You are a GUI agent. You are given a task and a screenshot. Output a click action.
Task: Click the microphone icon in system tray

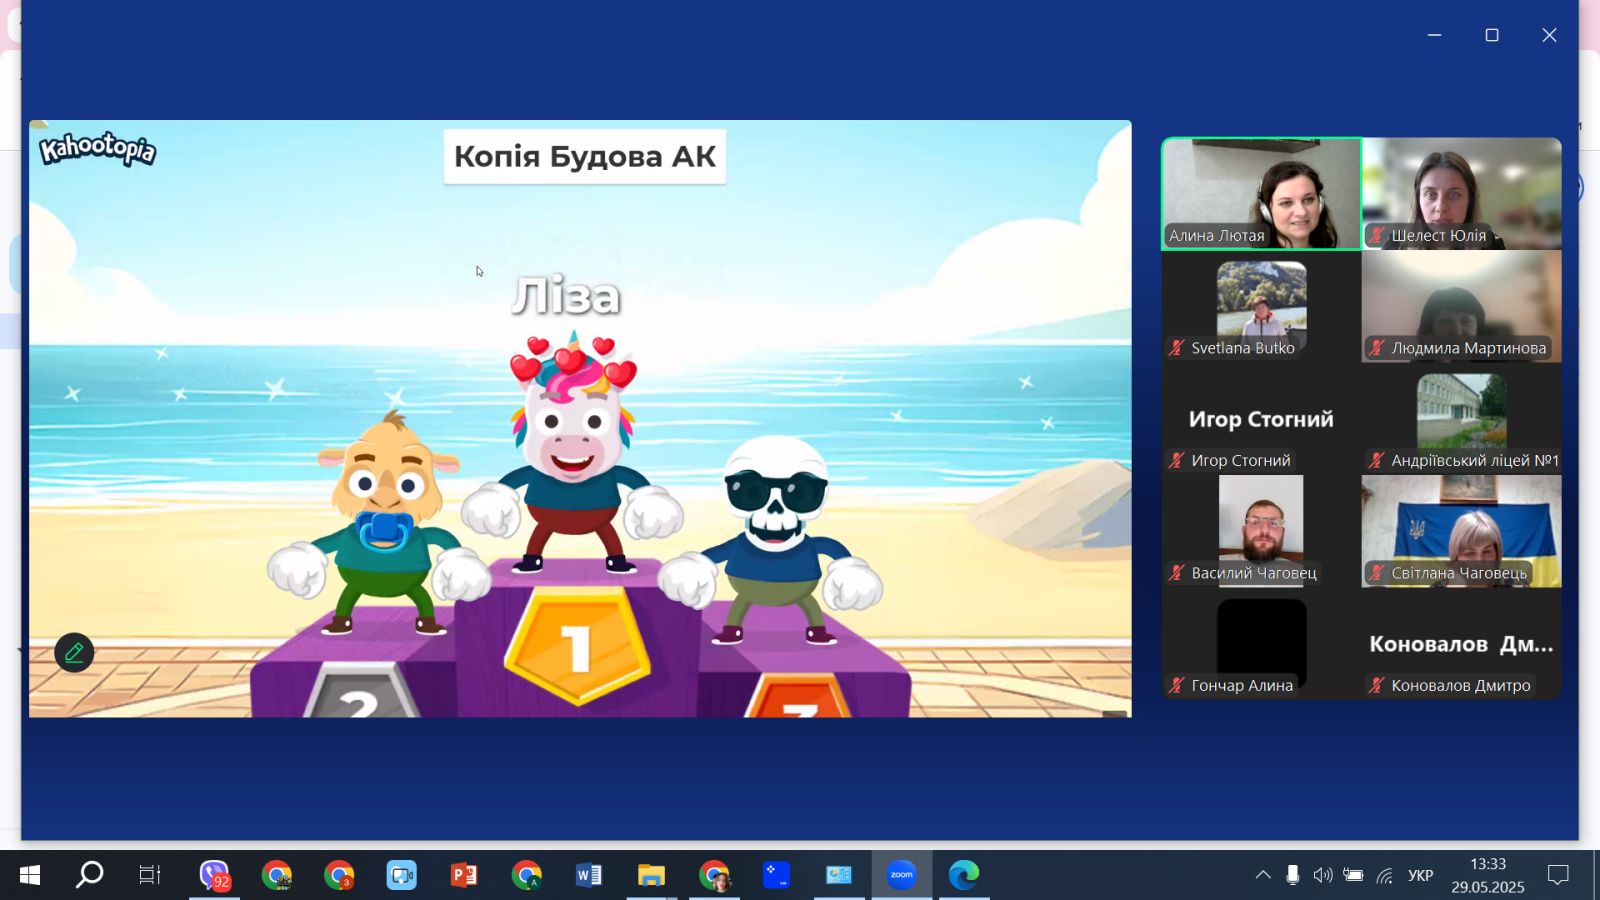(1293, 875)
